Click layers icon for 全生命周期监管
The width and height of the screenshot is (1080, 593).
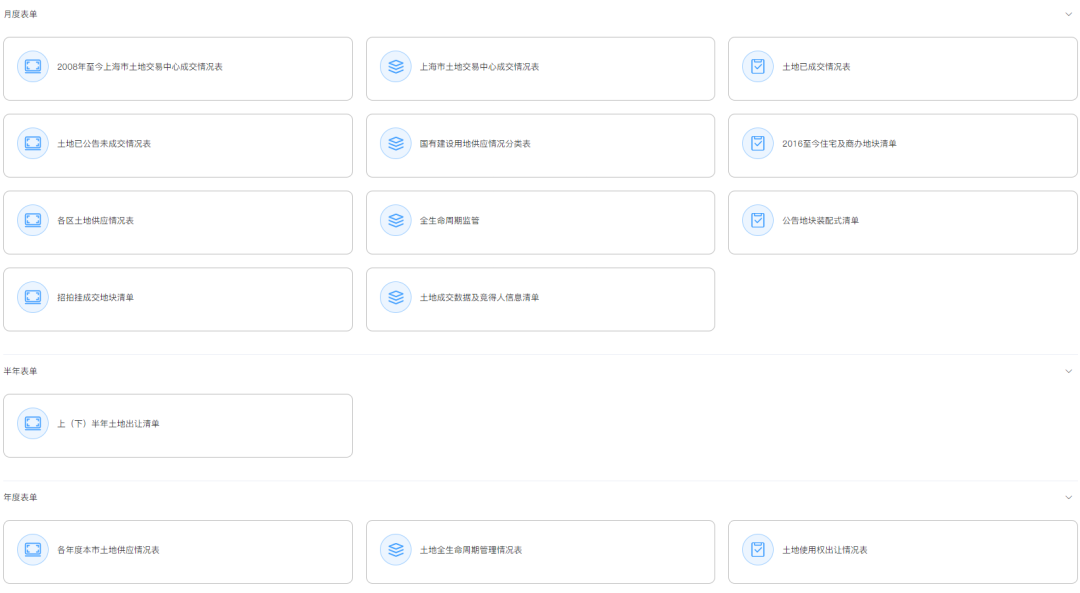pyautogui.click(x=395, y=220)
